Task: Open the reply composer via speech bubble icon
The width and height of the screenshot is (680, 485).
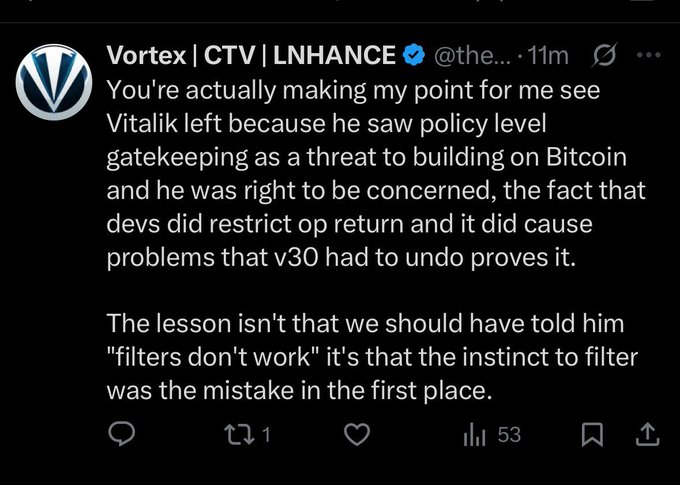Action: (121, 434)
